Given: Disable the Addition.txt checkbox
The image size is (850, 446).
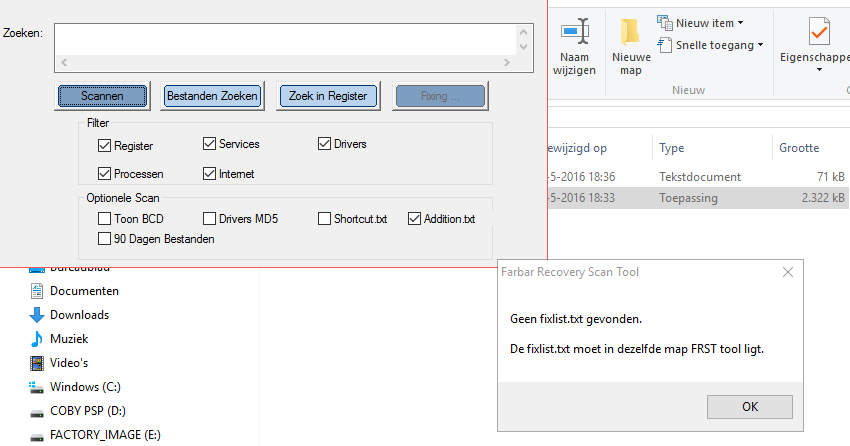Looking at the screenshot, I should [x=414, y=218].
